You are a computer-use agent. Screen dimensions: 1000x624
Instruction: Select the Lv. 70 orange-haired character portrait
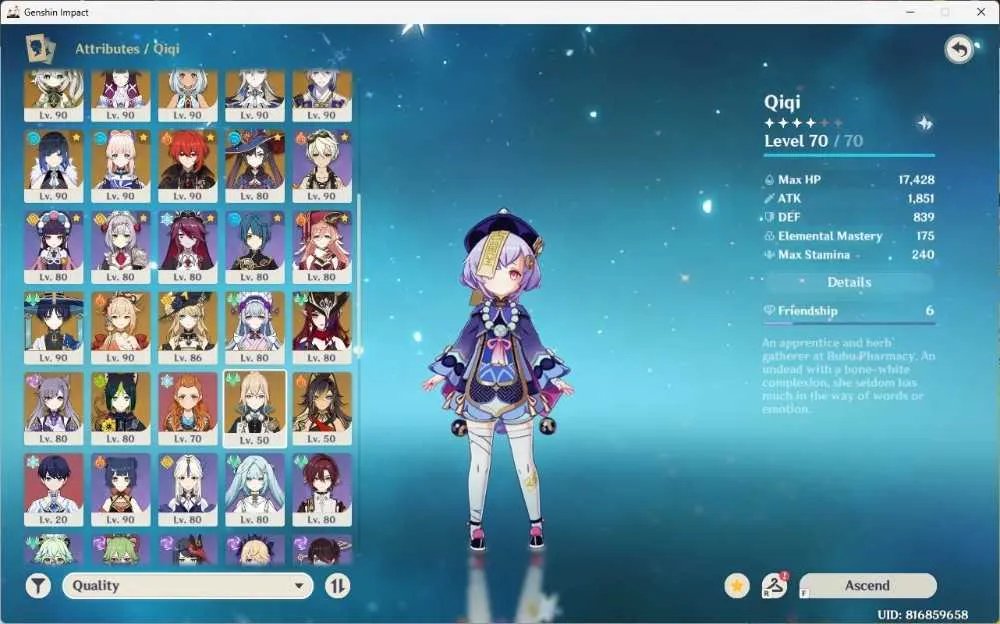188,409
